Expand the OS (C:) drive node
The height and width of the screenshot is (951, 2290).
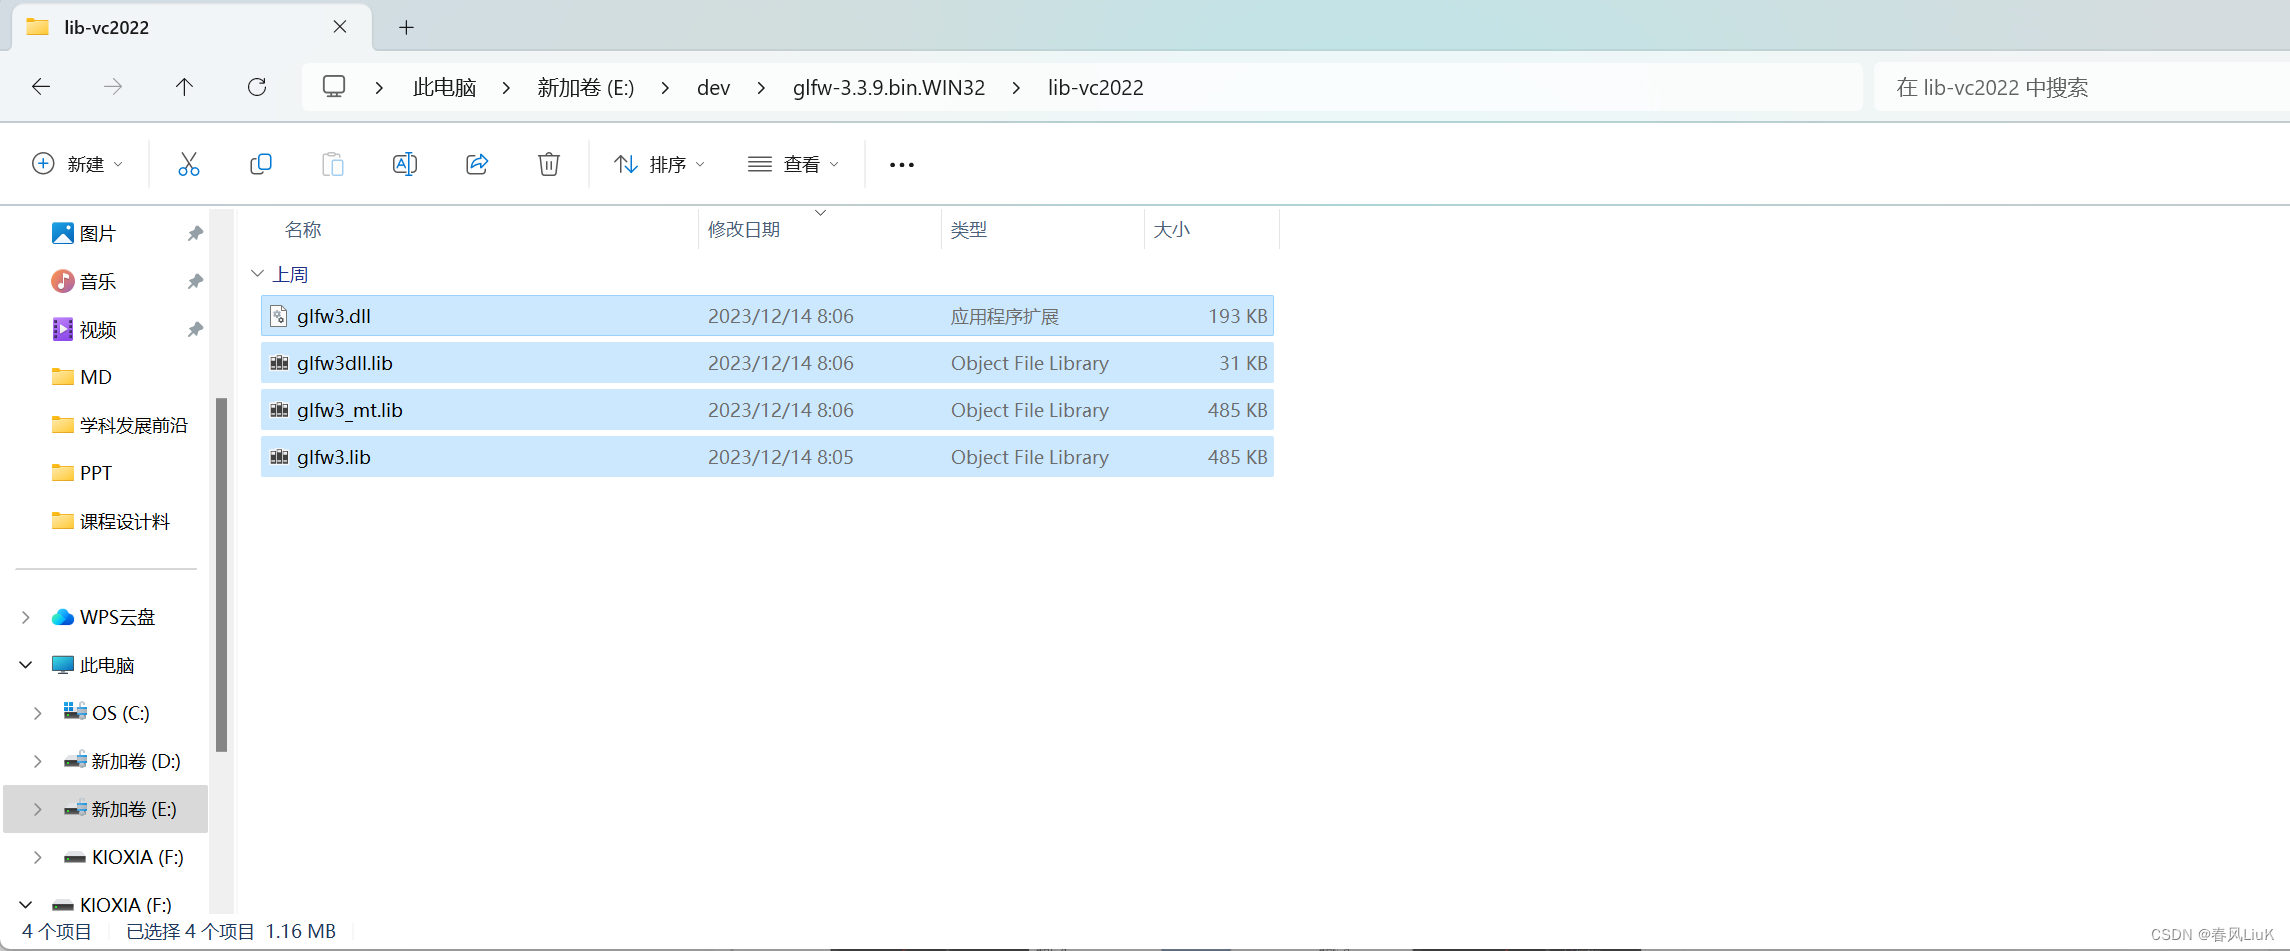[x=38, y=713]
